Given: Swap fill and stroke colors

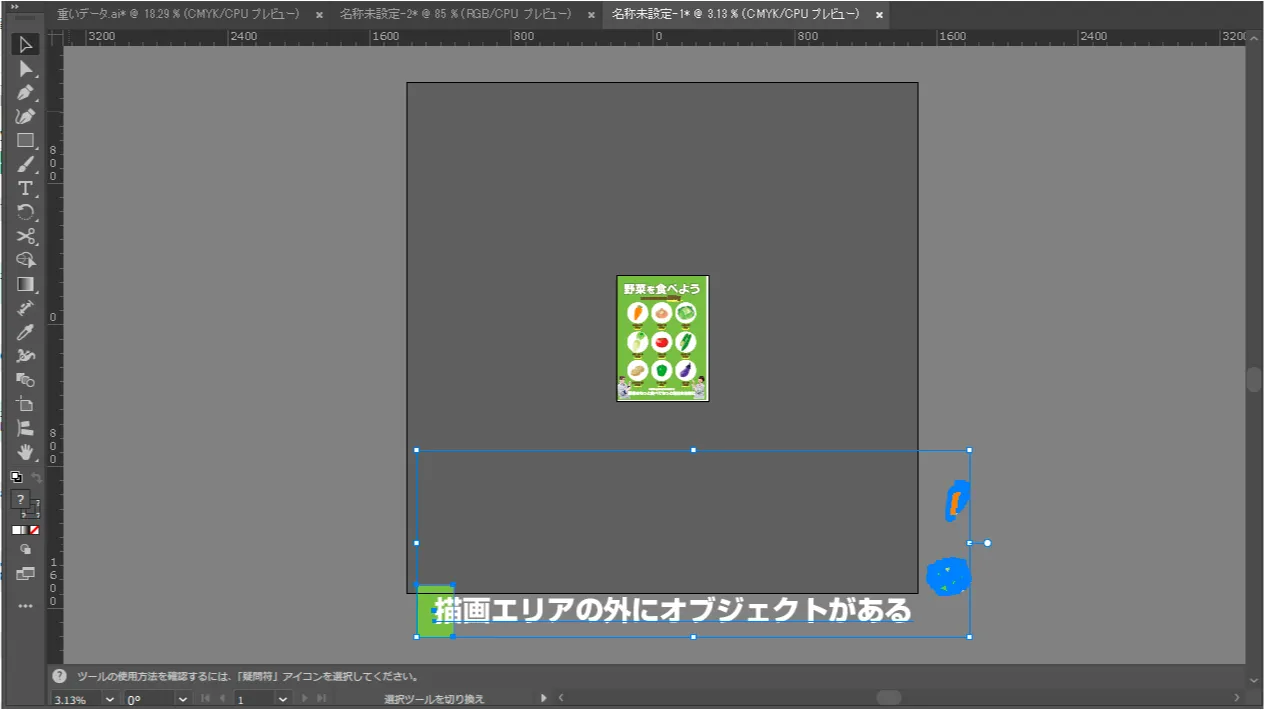Looking at the screenshot, I should (36, 478).
